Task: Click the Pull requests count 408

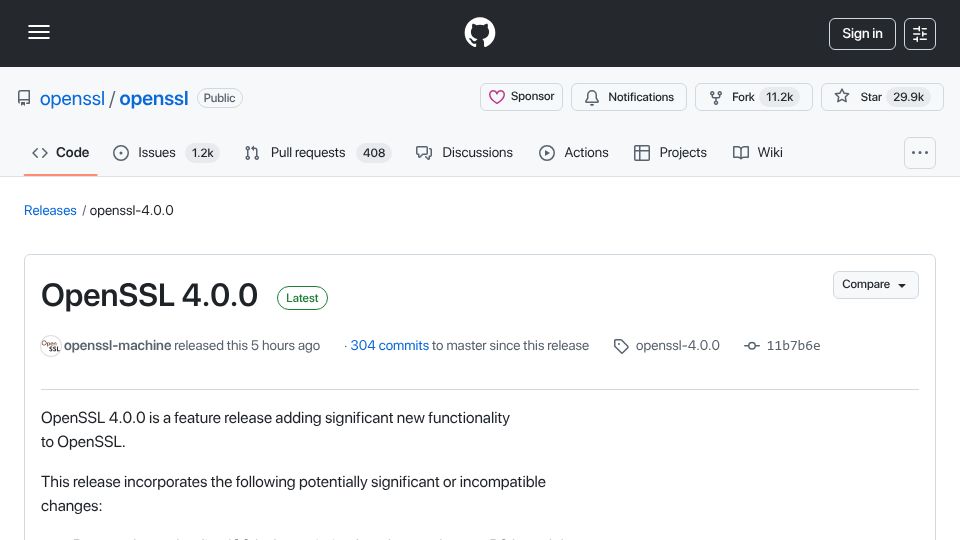Action: (x=373, y=152)
